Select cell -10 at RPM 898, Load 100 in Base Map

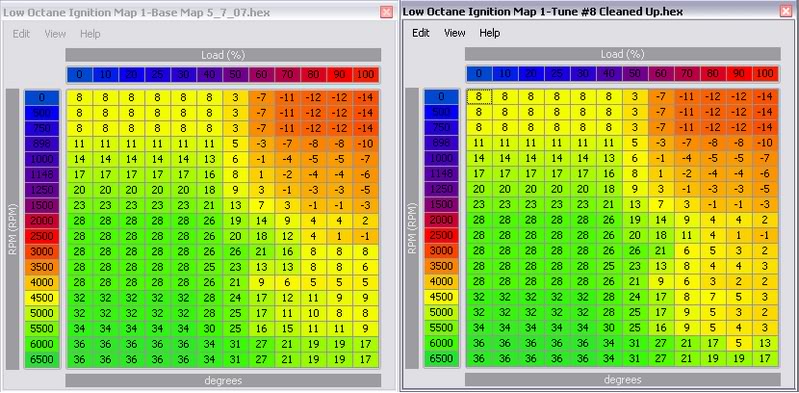point(365,143)
